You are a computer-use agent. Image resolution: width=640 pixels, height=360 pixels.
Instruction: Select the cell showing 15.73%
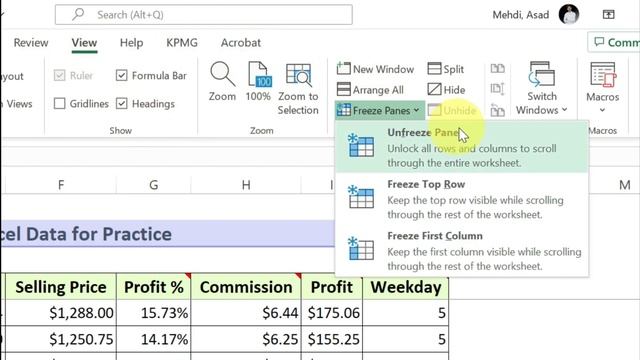click(x=153, y=313)
